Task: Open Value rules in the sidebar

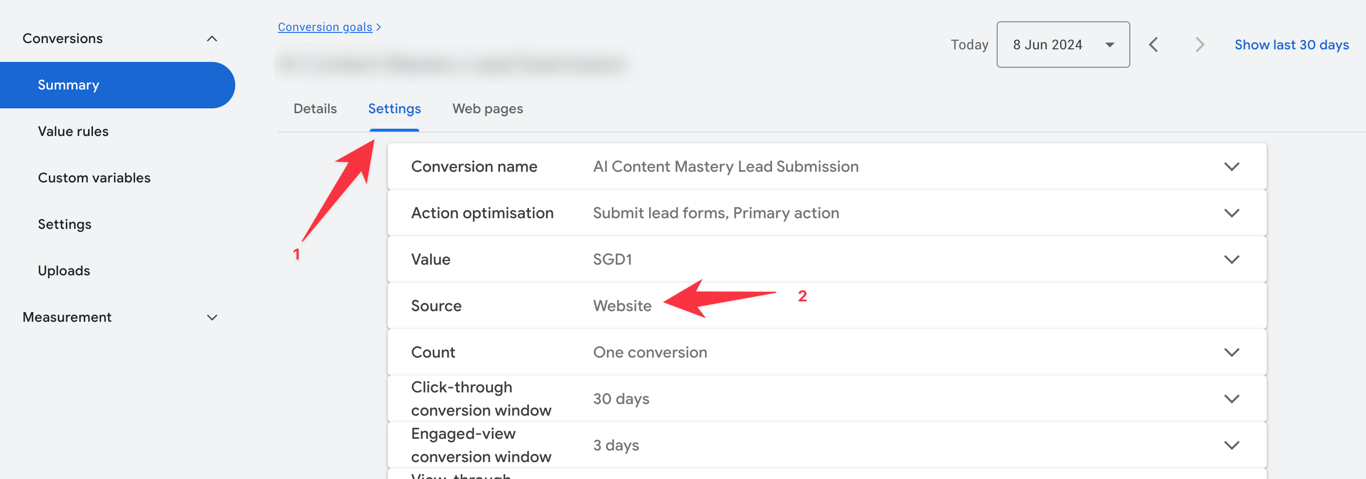Action: 73,132
